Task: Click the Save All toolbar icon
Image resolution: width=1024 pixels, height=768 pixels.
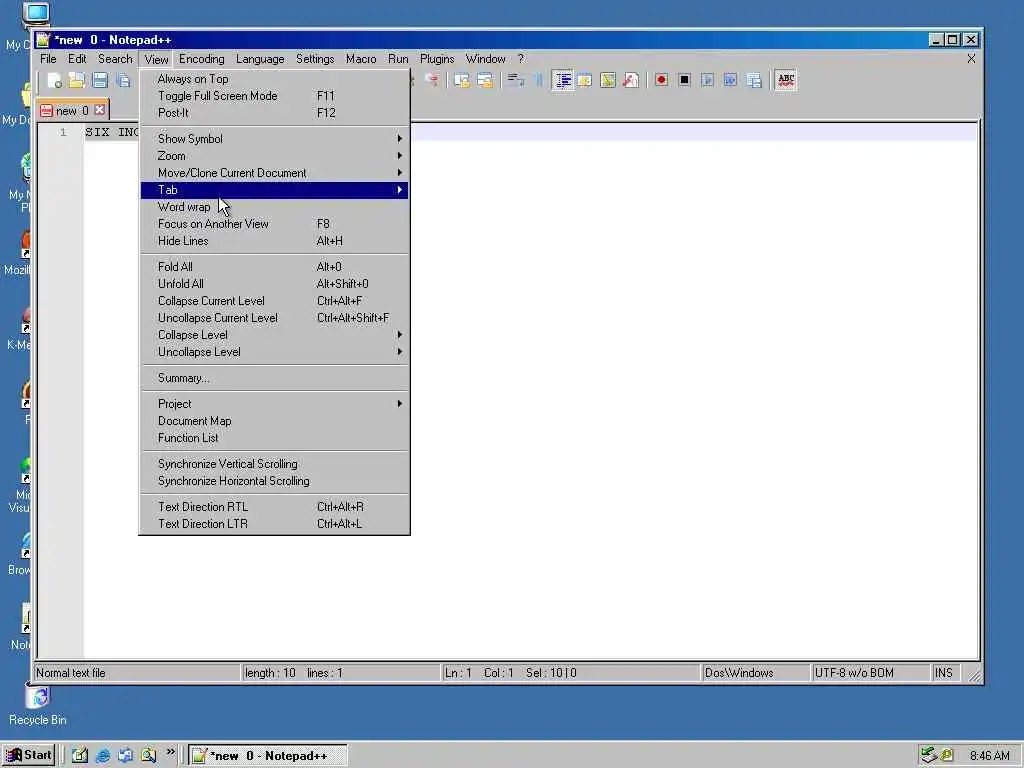Action: 123,80
